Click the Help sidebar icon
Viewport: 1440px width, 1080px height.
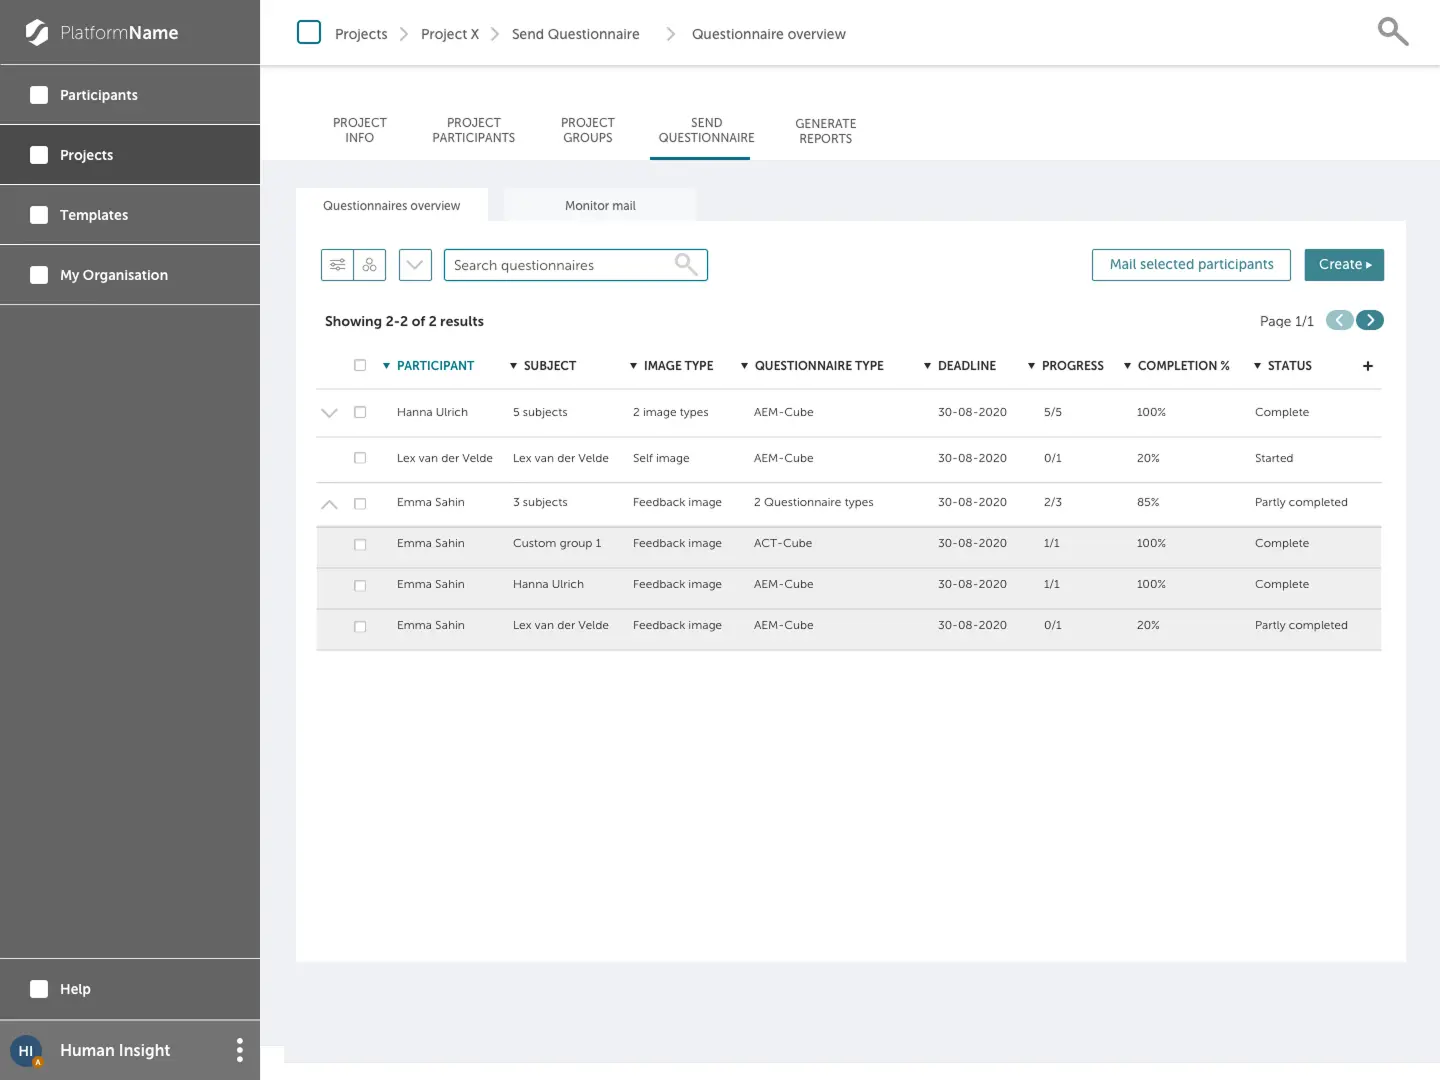pos(39,989)
